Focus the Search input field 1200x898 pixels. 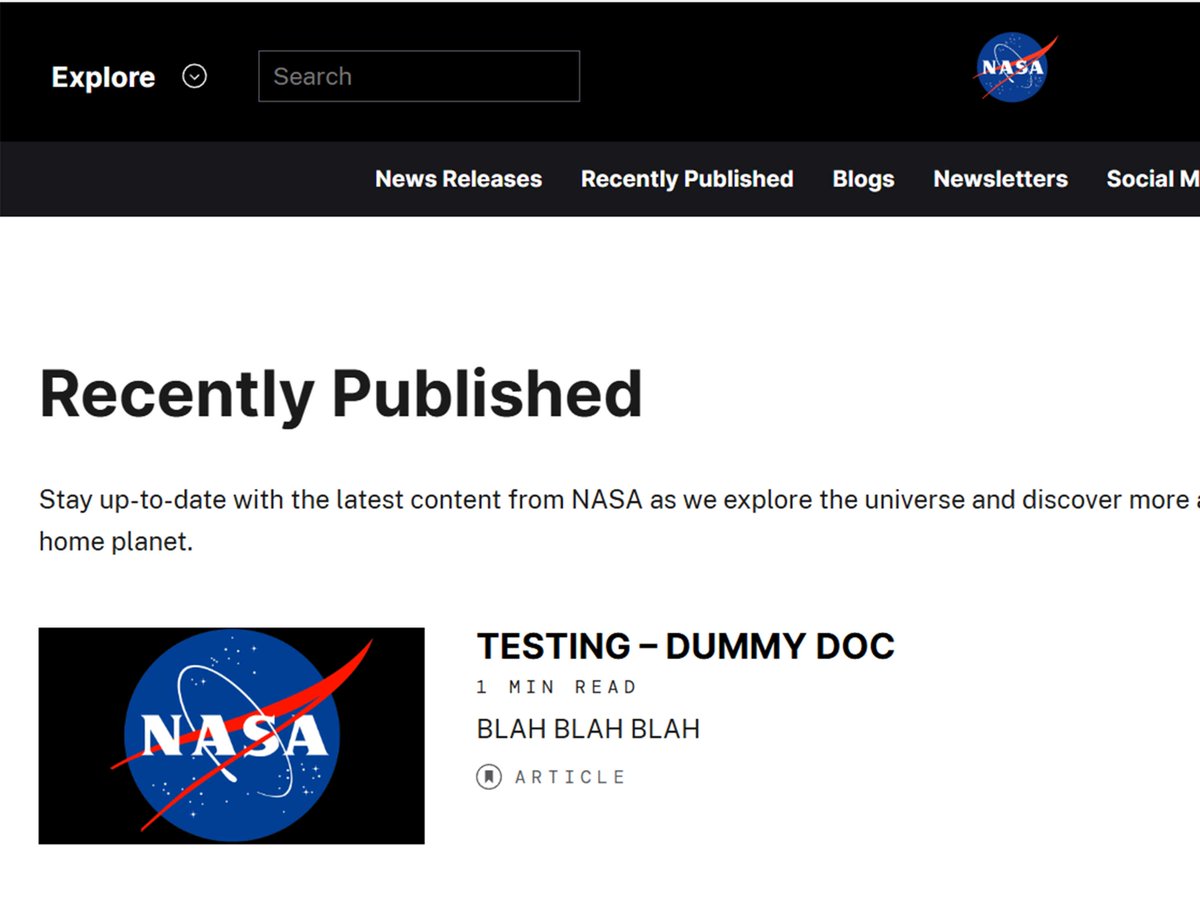[419, 76]
